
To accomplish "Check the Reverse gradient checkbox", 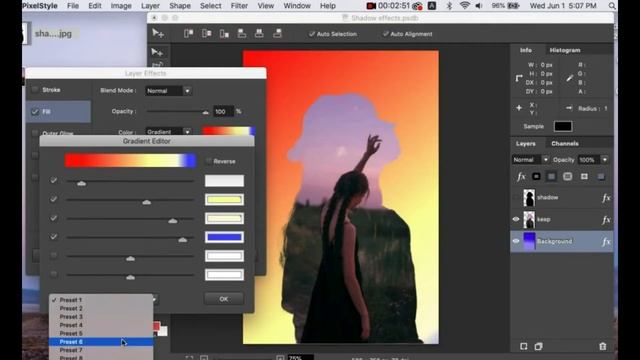I will pyautogui.click(x=209, y=161).
